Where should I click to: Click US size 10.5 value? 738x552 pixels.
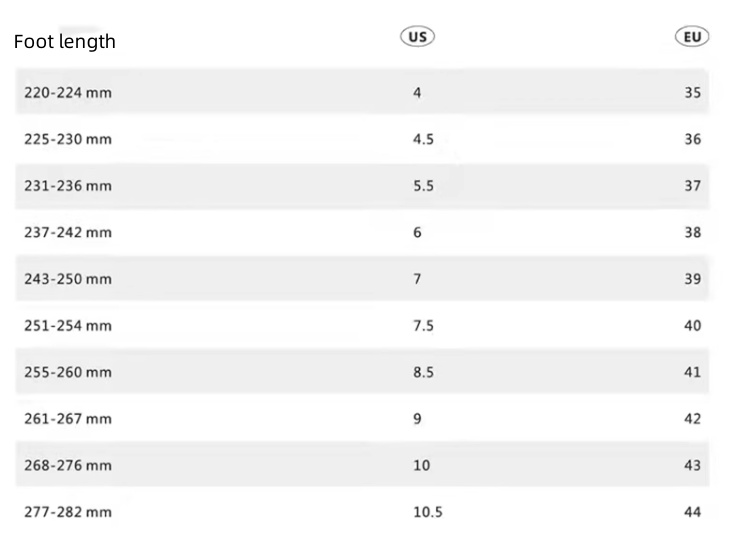pos(427,512)
